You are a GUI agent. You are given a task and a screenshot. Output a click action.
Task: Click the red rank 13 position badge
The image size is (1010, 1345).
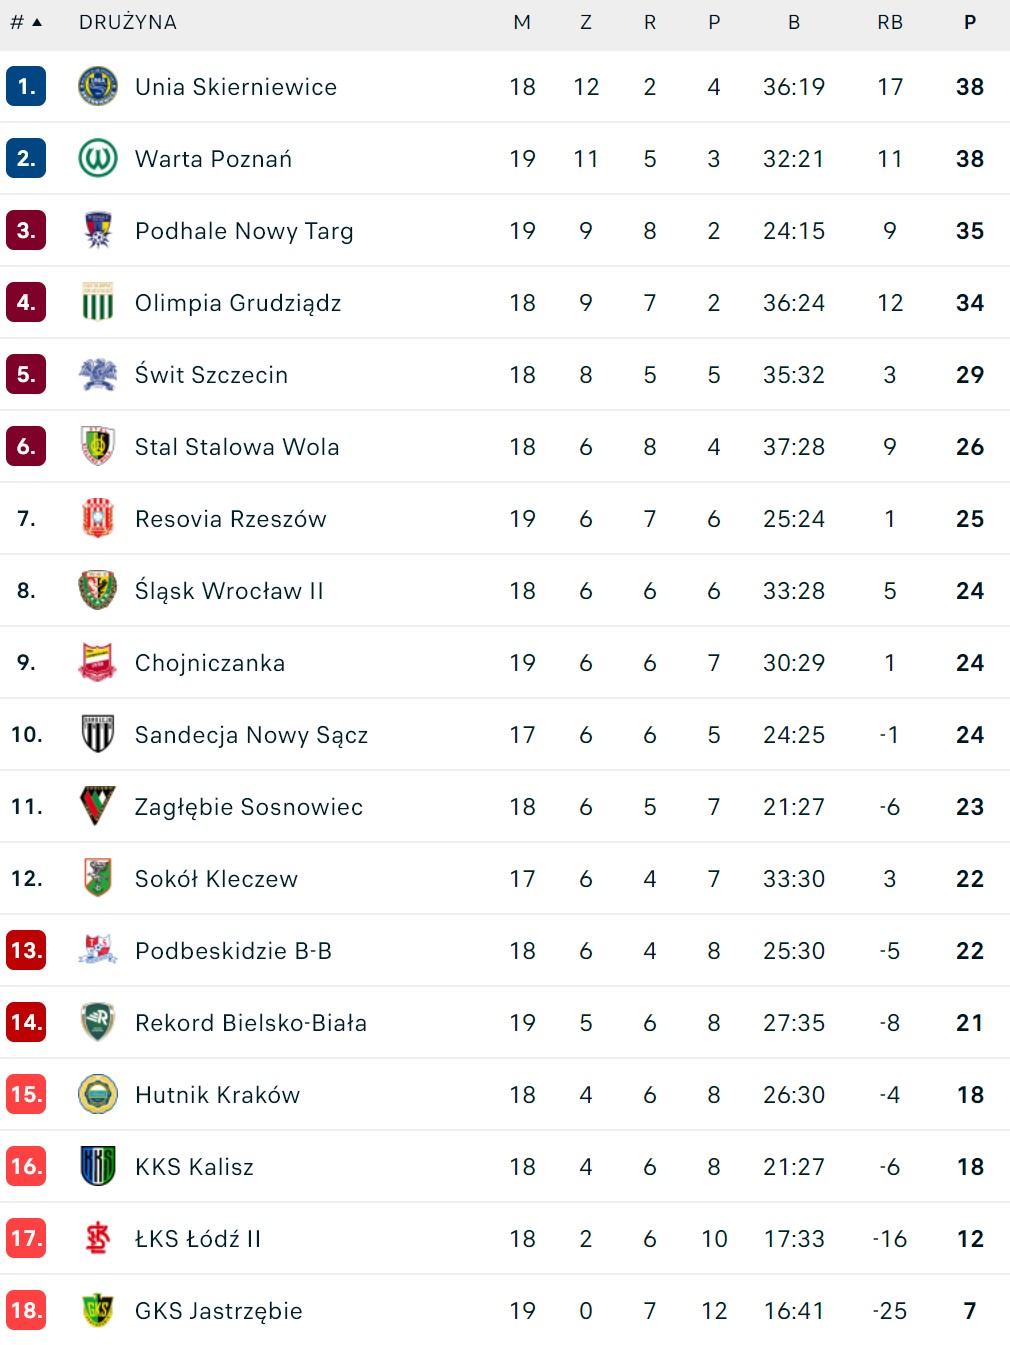pos(26,951)
